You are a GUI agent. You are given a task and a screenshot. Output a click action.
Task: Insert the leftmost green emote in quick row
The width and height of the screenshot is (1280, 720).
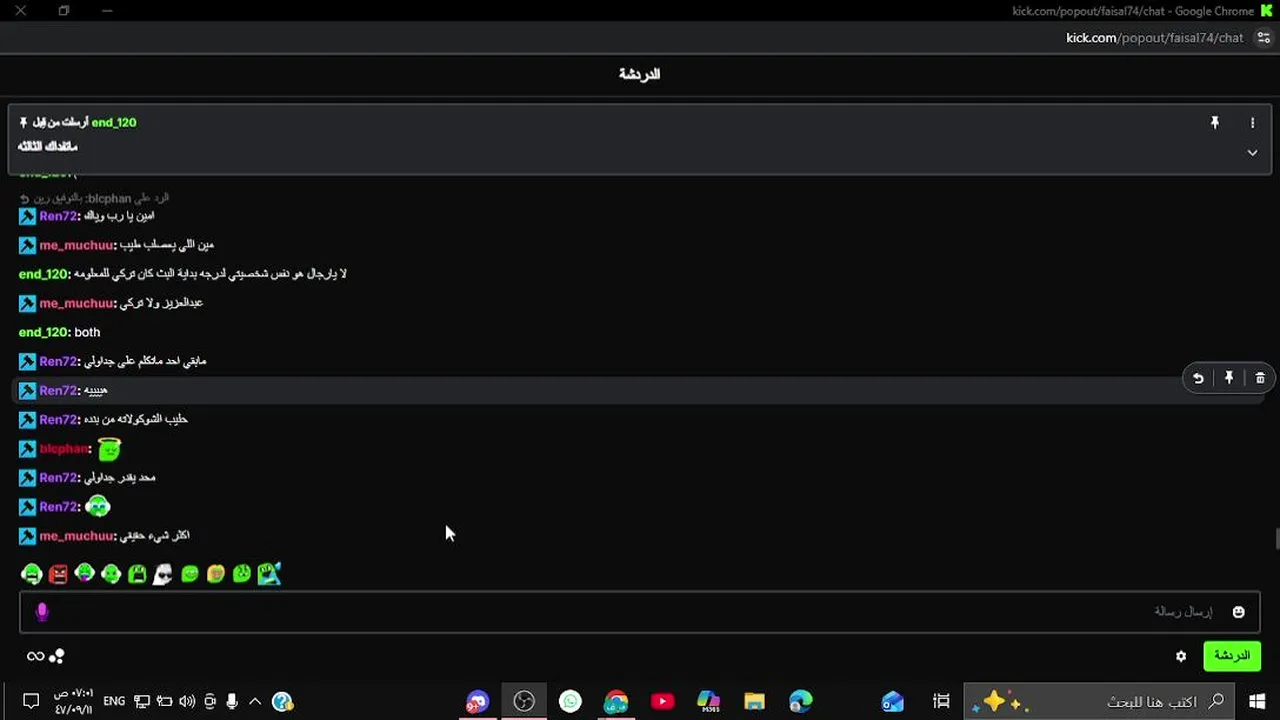coord(32,574)
